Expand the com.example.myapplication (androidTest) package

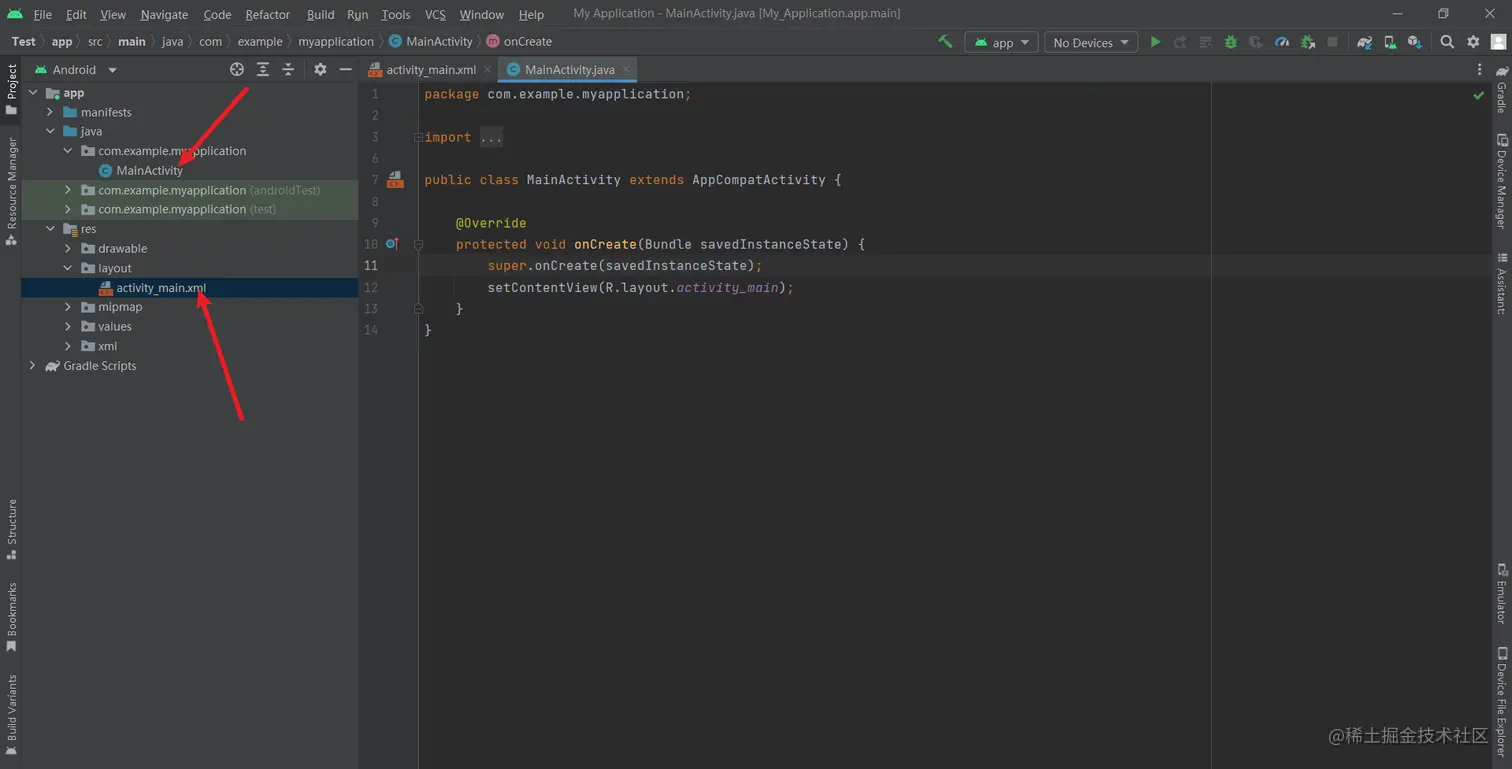(x=68, y=190)
